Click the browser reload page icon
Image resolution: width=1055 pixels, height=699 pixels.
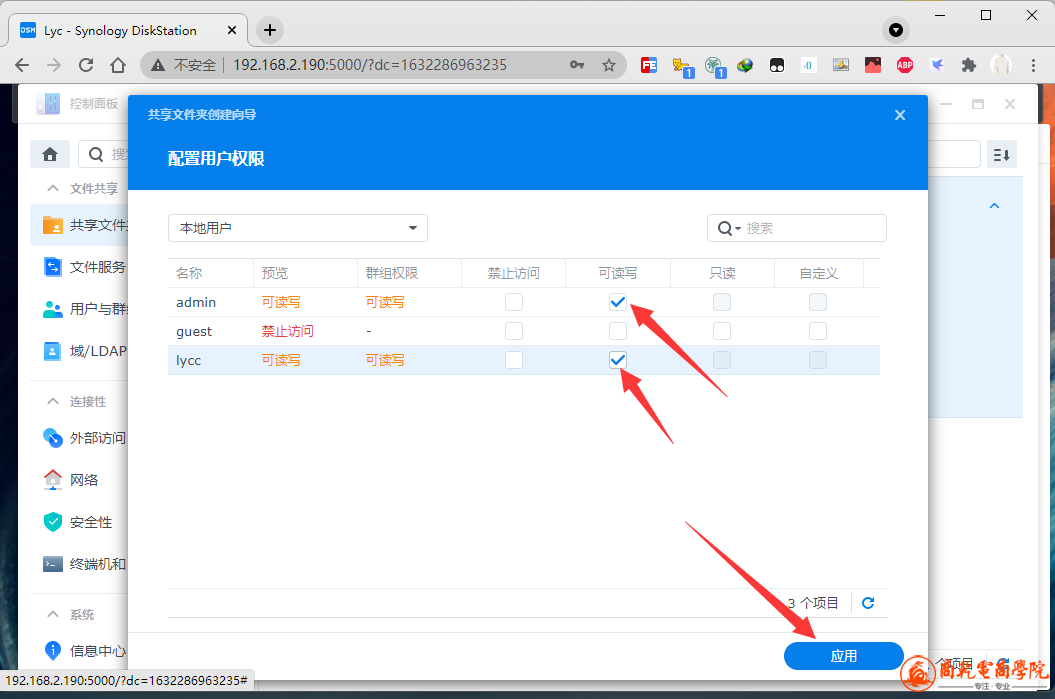86,65
